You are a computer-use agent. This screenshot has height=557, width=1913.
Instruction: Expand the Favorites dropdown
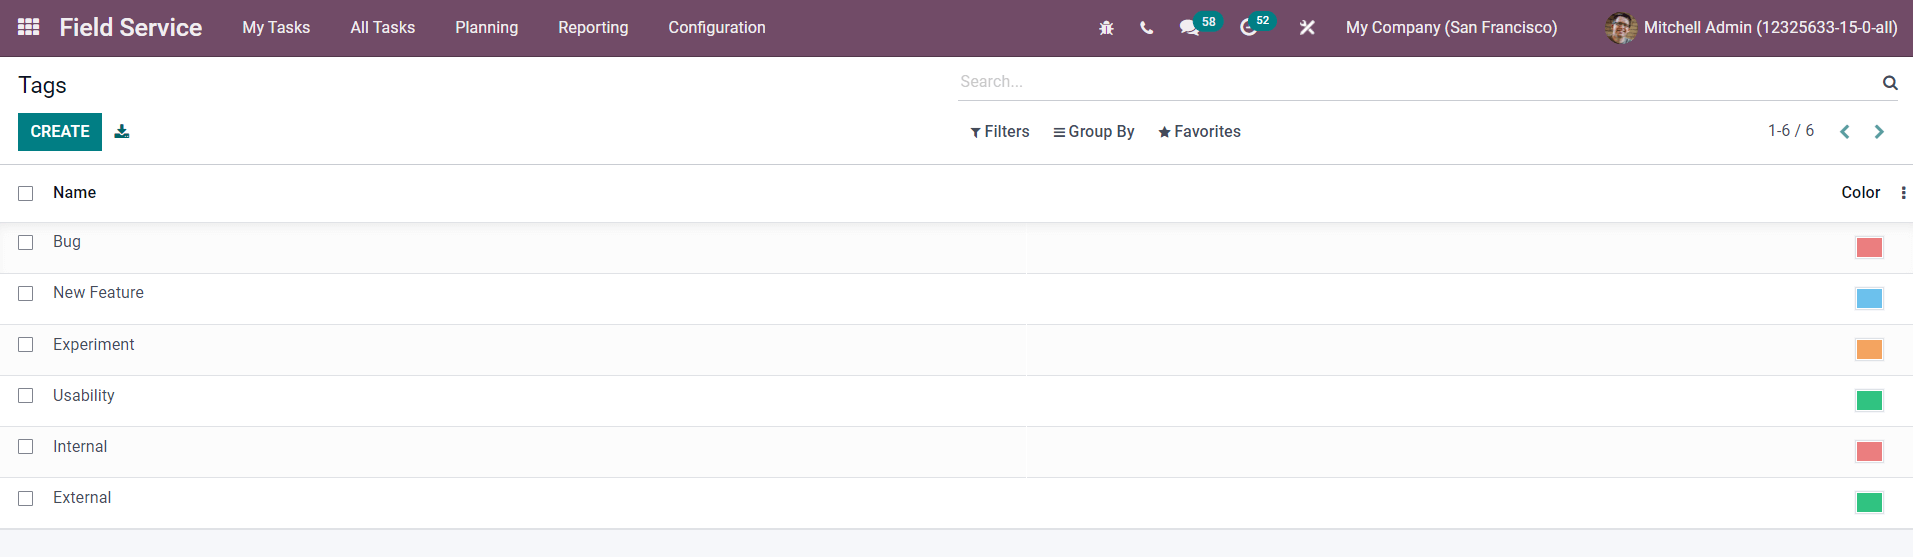[x=1199, y=132]
